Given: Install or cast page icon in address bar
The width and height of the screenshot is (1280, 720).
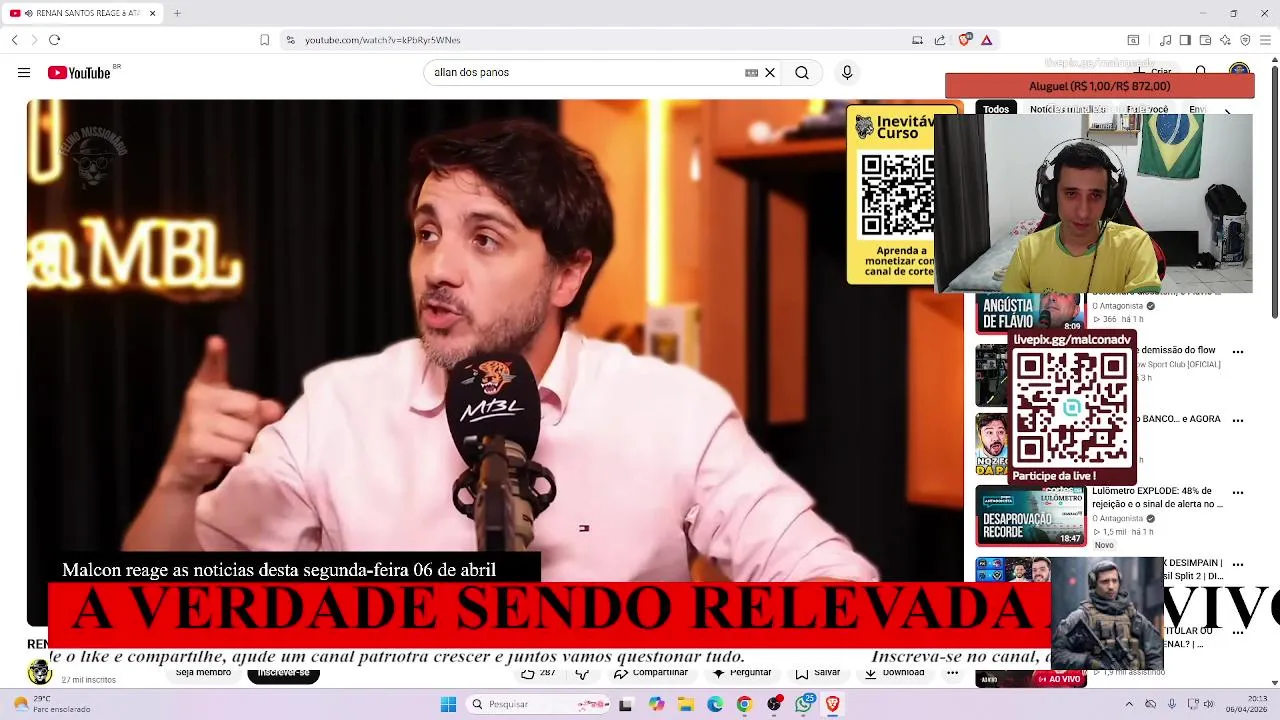Looking at the screenshot, I should coord(917,40).
